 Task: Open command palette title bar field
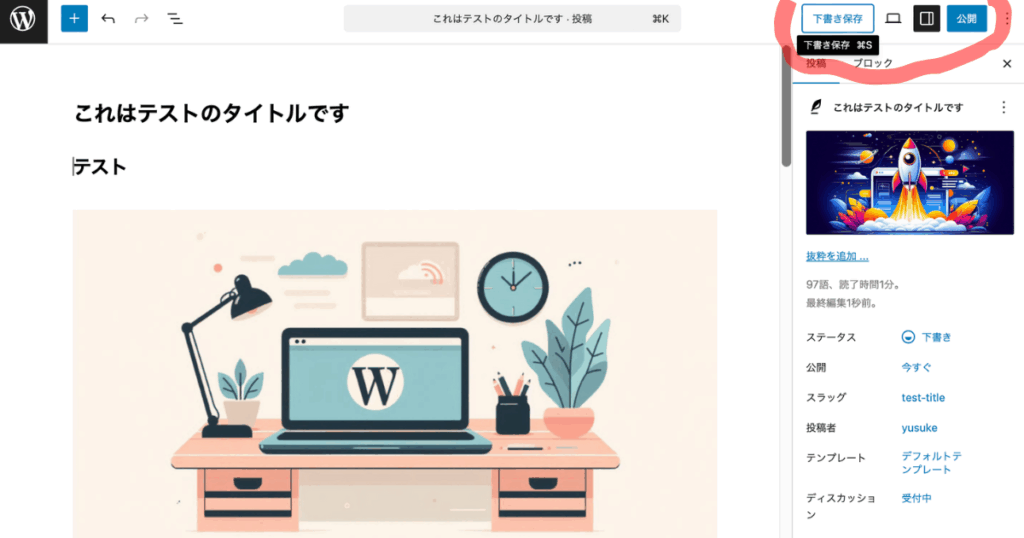click(x=512, y=18)
